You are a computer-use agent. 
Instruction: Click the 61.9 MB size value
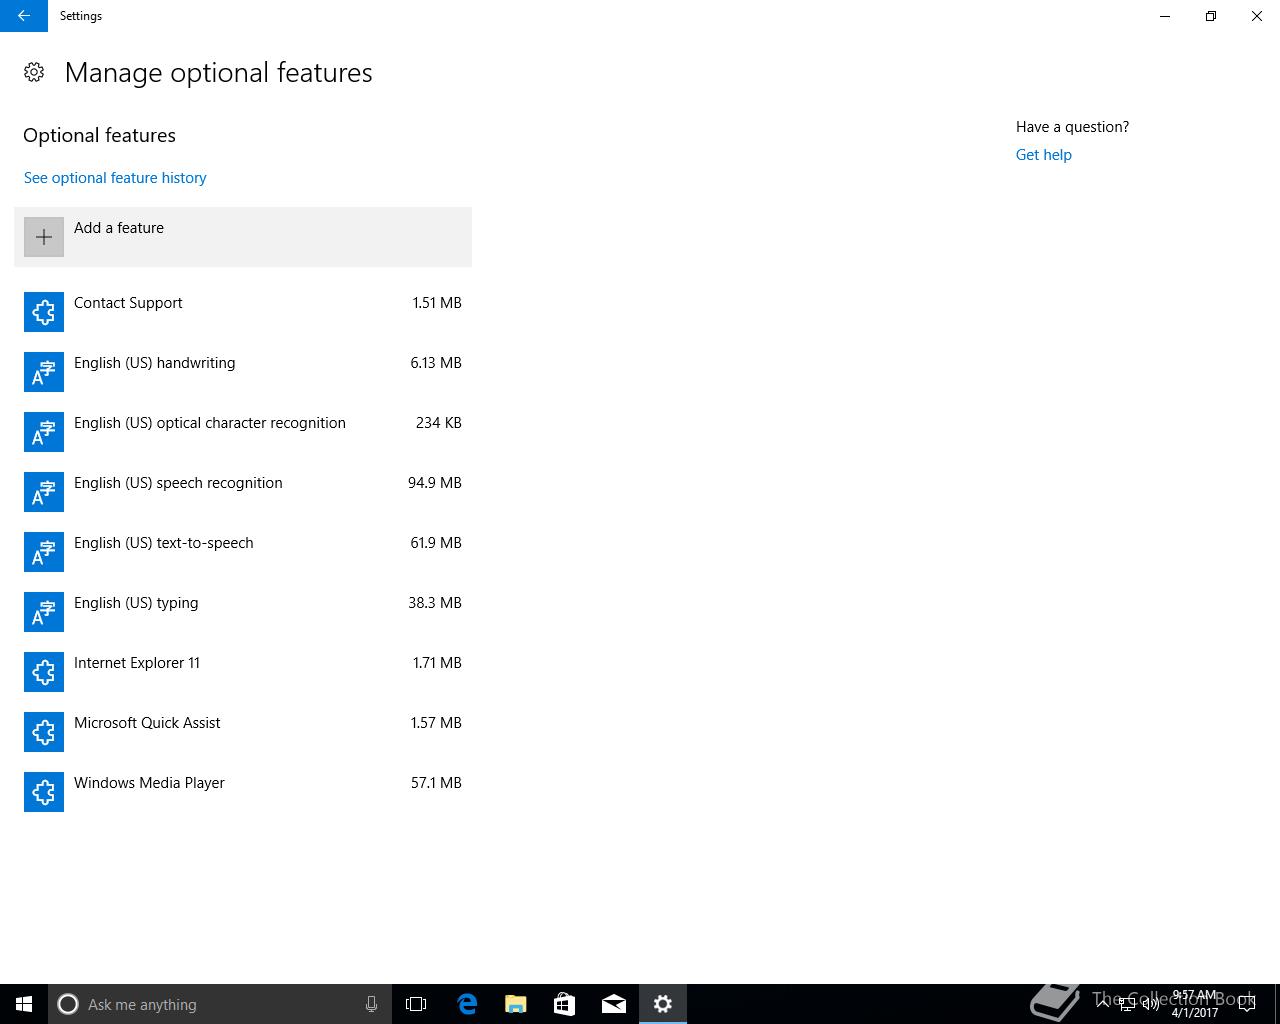(x=436, y=543)
